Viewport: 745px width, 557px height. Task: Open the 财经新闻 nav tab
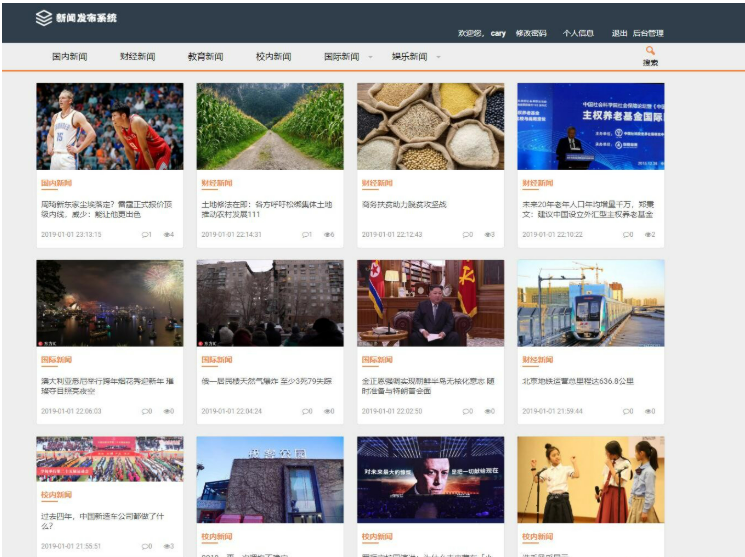click(x=137, y=57)
